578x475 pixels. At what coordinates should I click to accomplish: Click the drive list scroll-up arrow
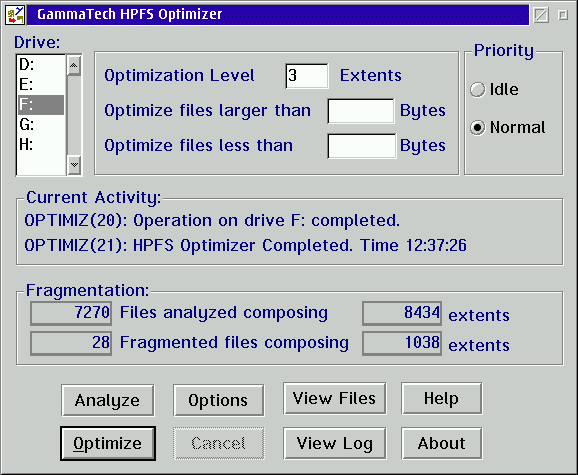[74, 66]
